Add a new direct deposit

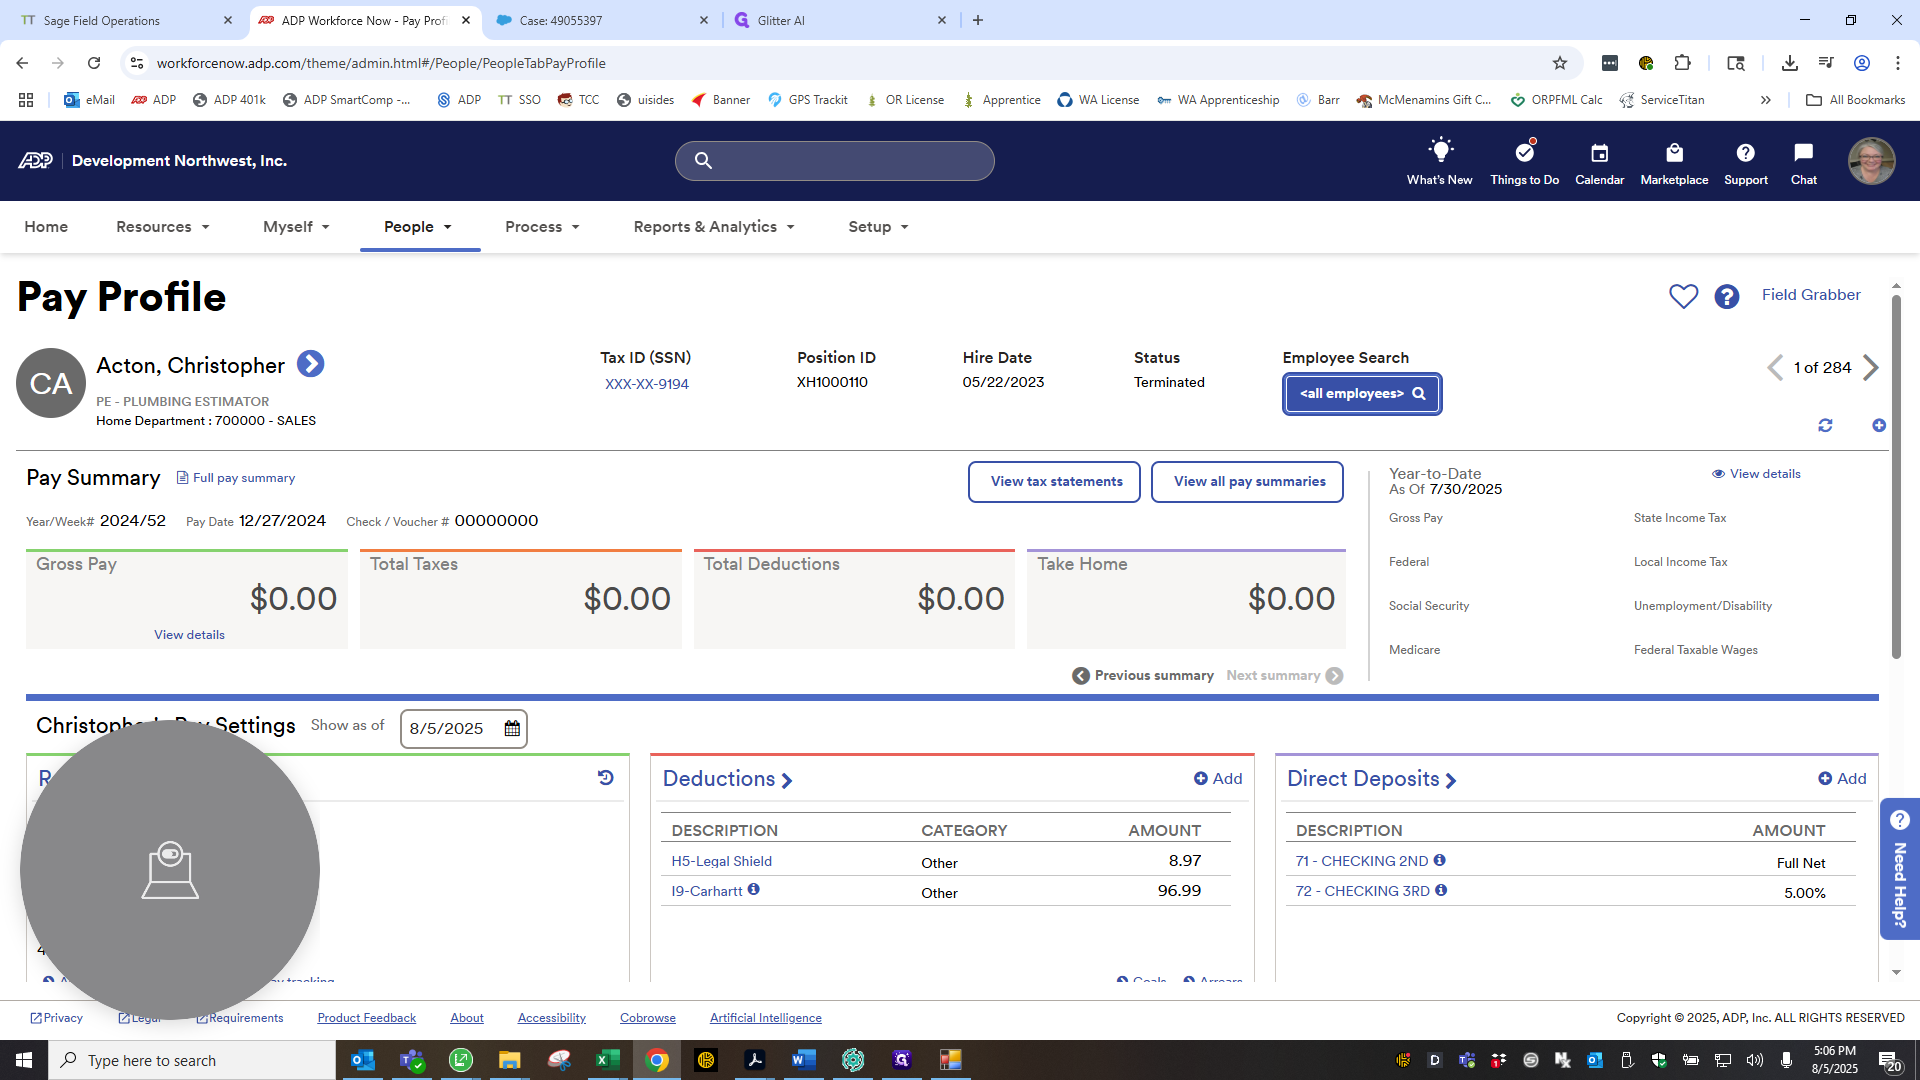[1842, 779]
